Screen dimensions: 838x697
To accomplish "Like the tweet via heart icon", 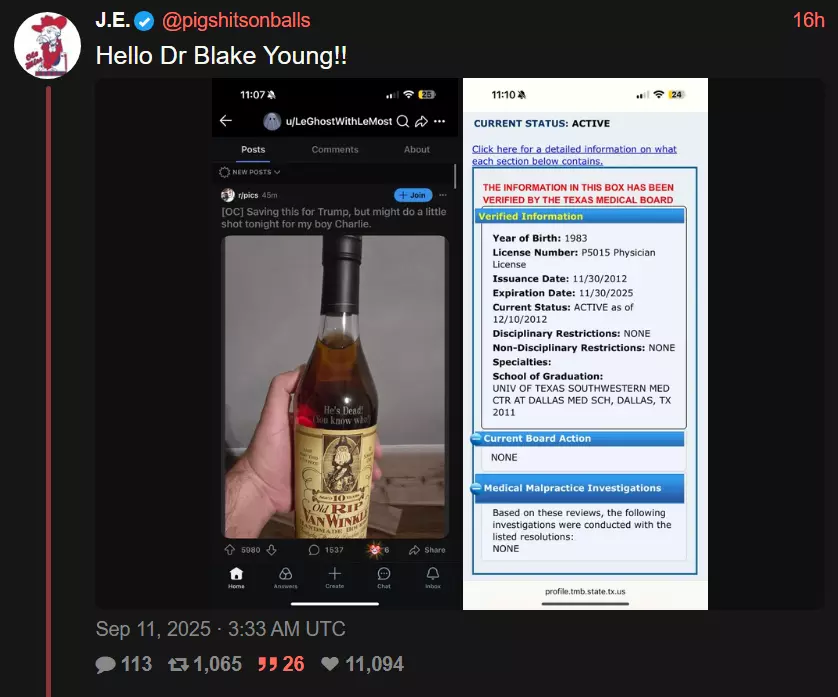I will point(330,664).
